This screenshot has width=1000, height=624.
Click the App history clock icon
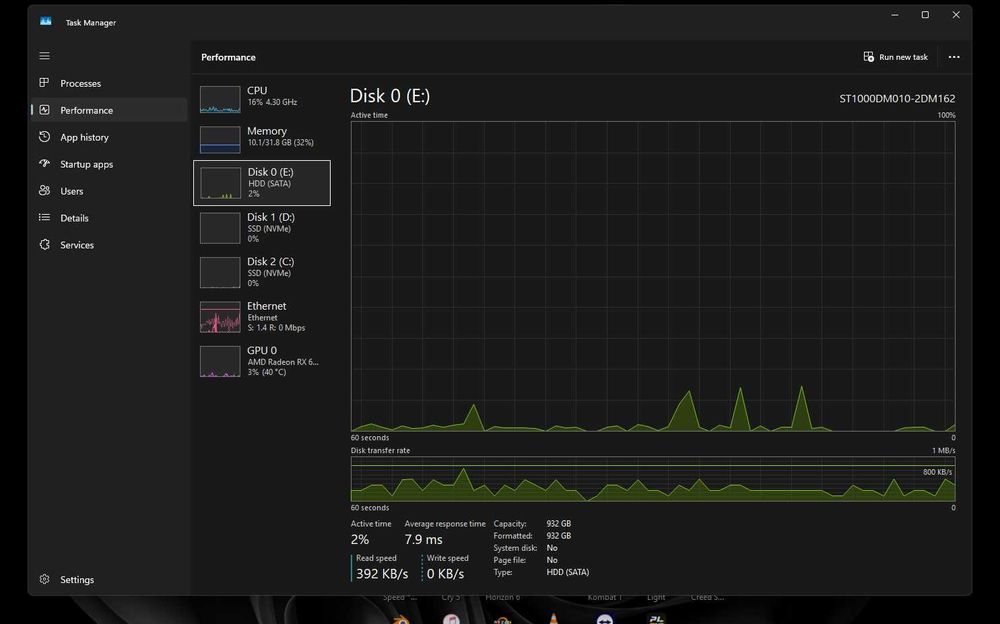[44, 137]
